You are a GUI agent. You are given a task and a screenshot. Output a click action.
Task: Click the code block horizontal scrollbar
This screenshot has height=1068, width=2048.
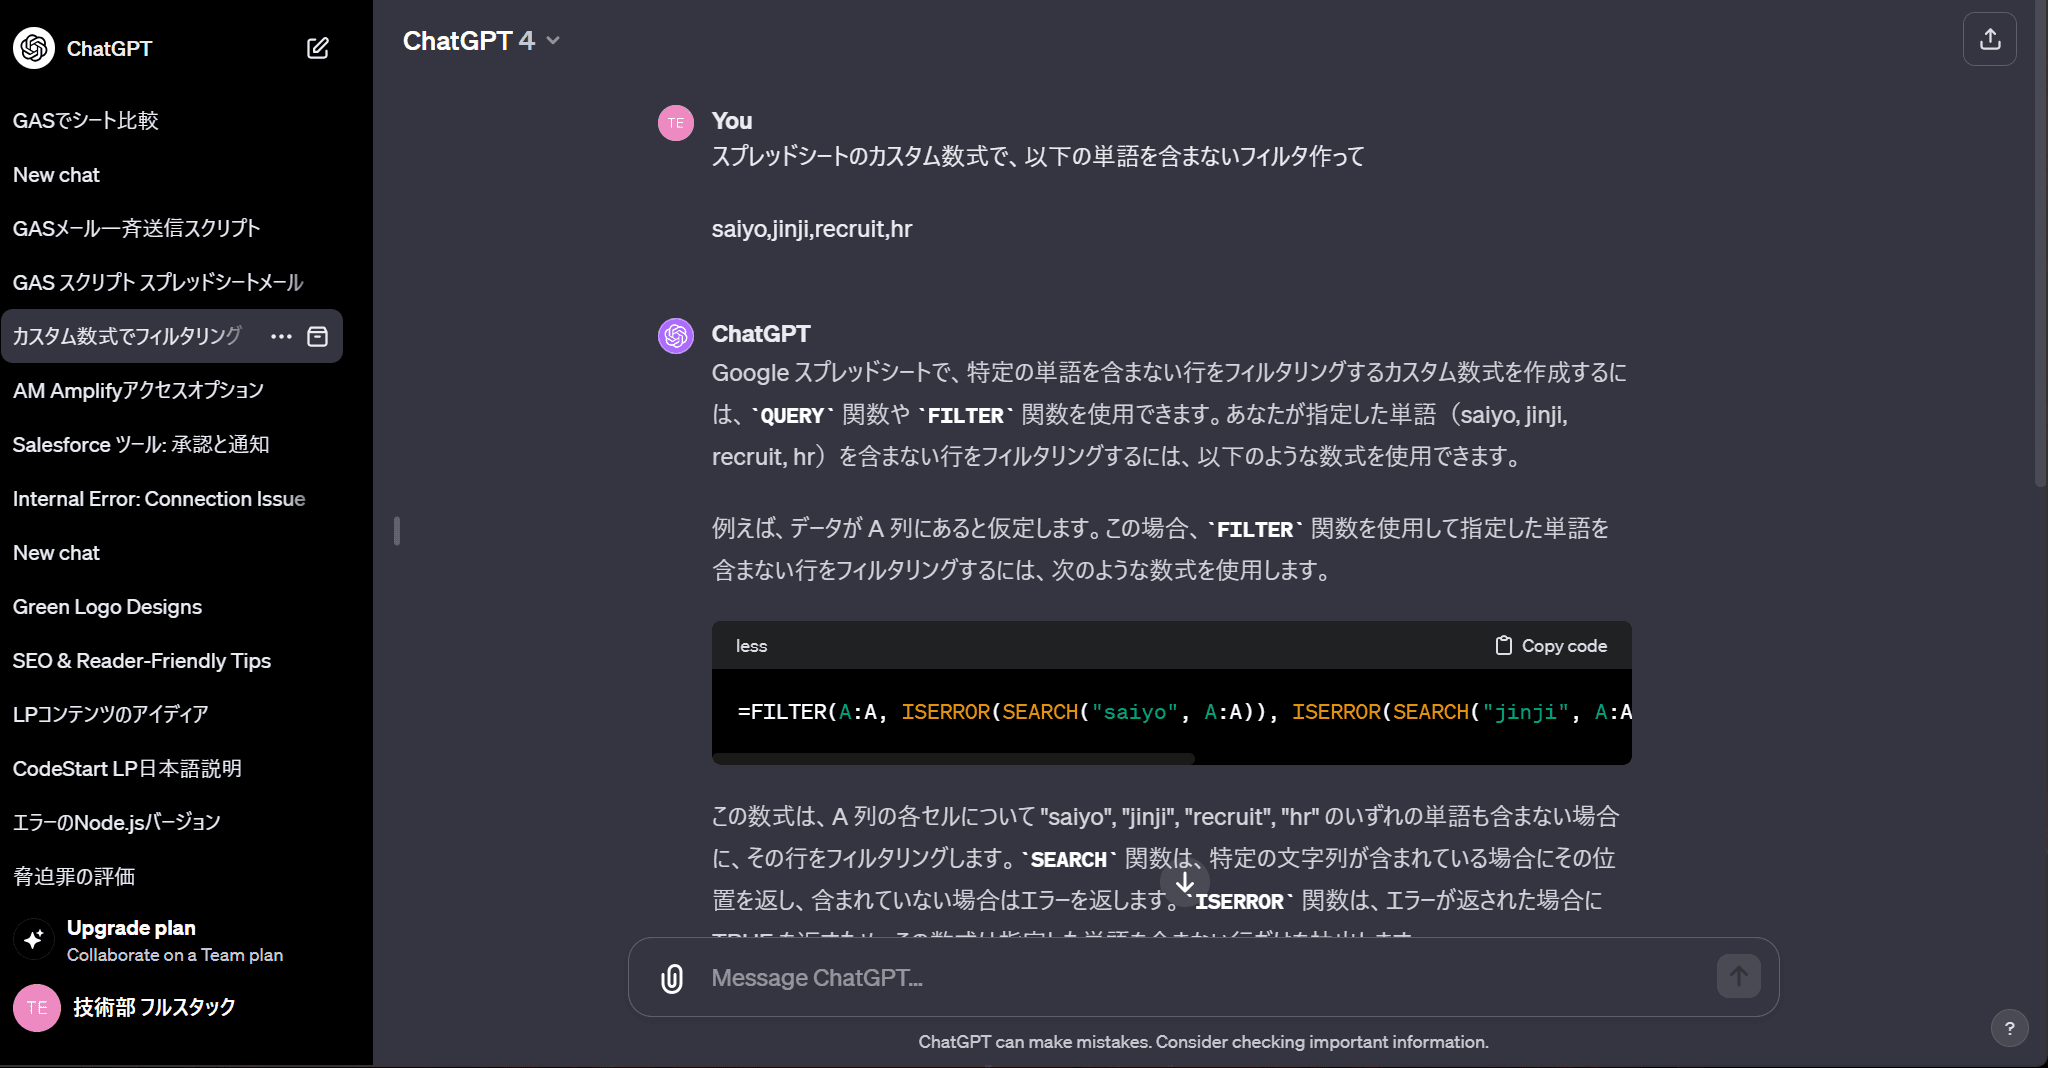[953, 759]
